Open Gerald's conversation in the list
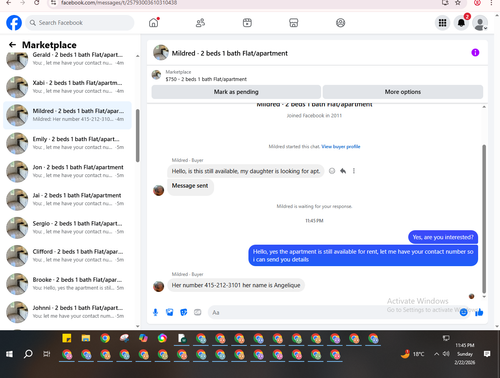The image size is (500, 378). [x=67, y=59]
